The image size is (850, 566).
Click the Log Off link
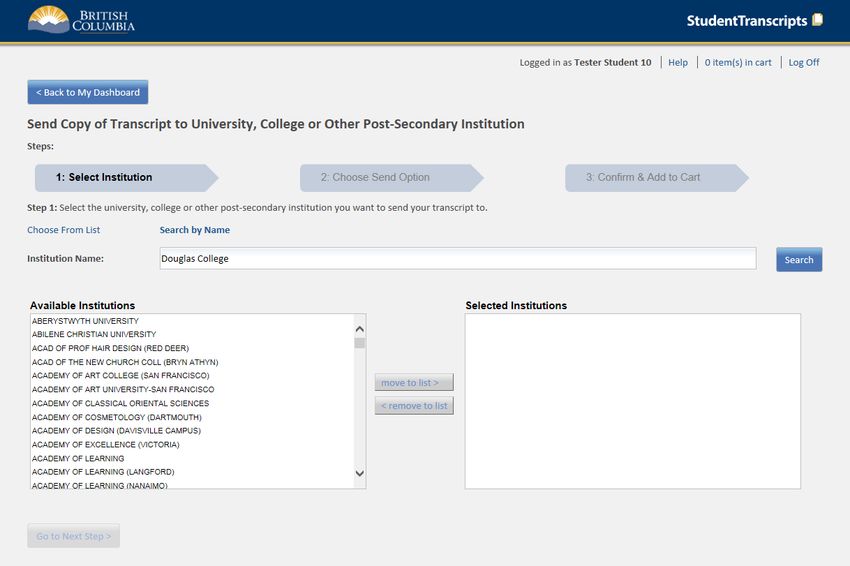click(803, 62)
